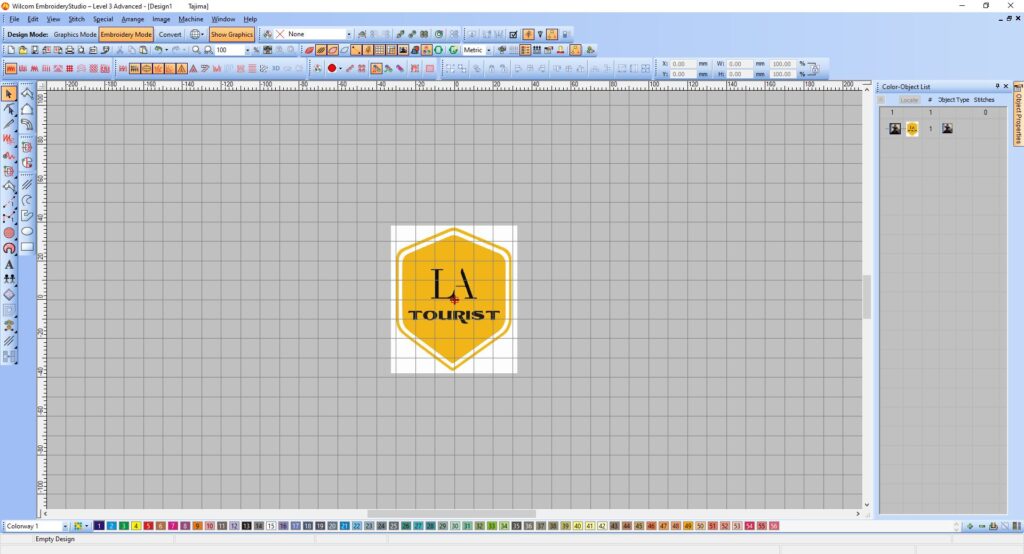
Task: Open the Colorway 1 dropdown
Action: [x=65, y=526]
